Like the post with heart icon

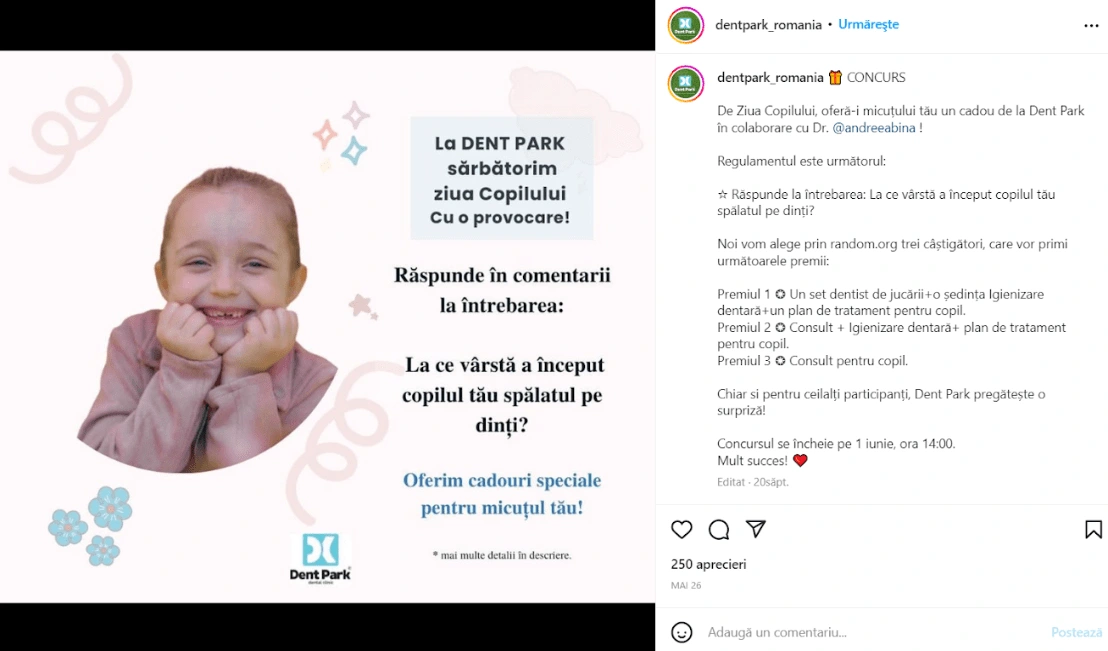[x=681, y=529]
